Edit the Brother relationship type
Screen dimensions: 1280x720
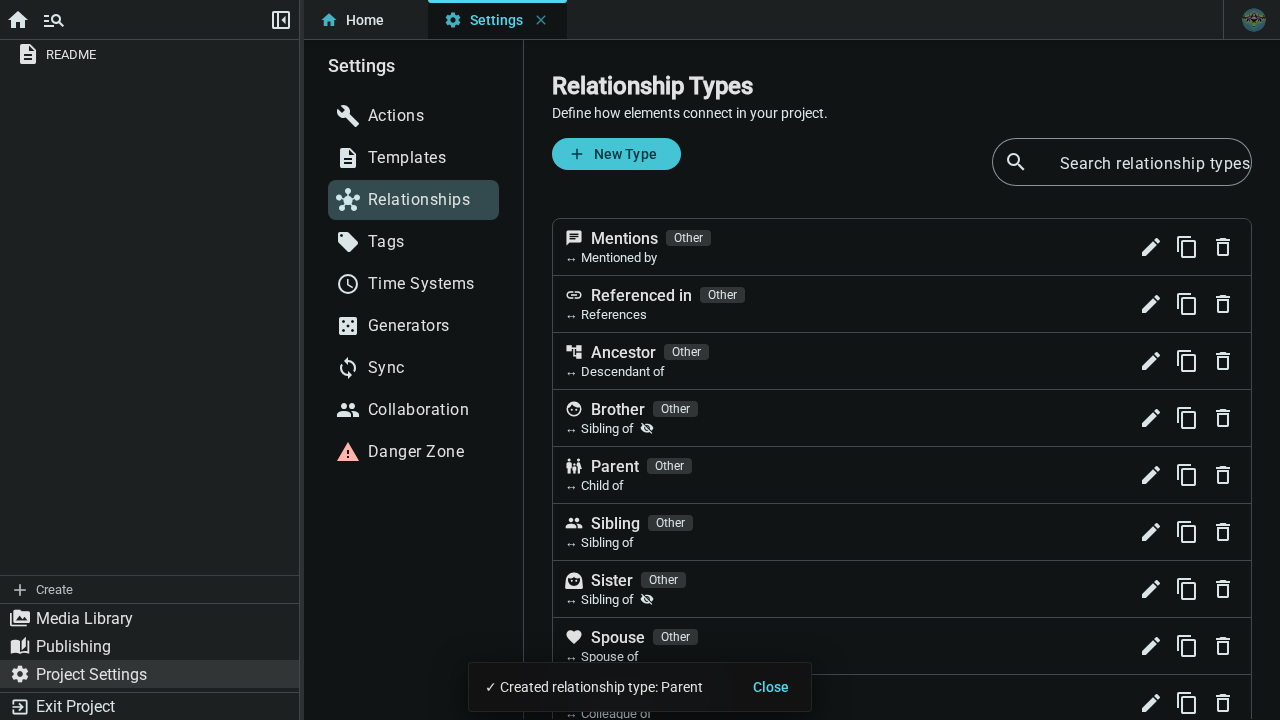click(1151, 418)
